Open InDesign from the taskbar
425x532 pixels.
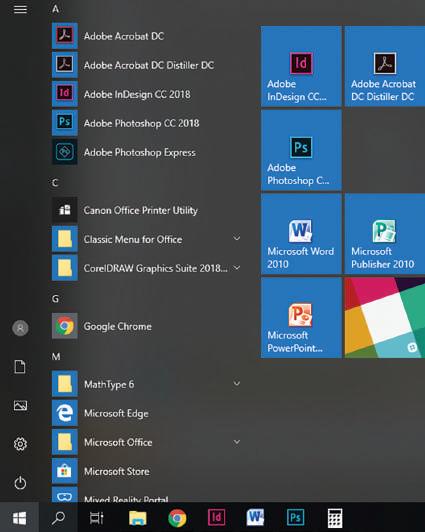pos(216,518)
